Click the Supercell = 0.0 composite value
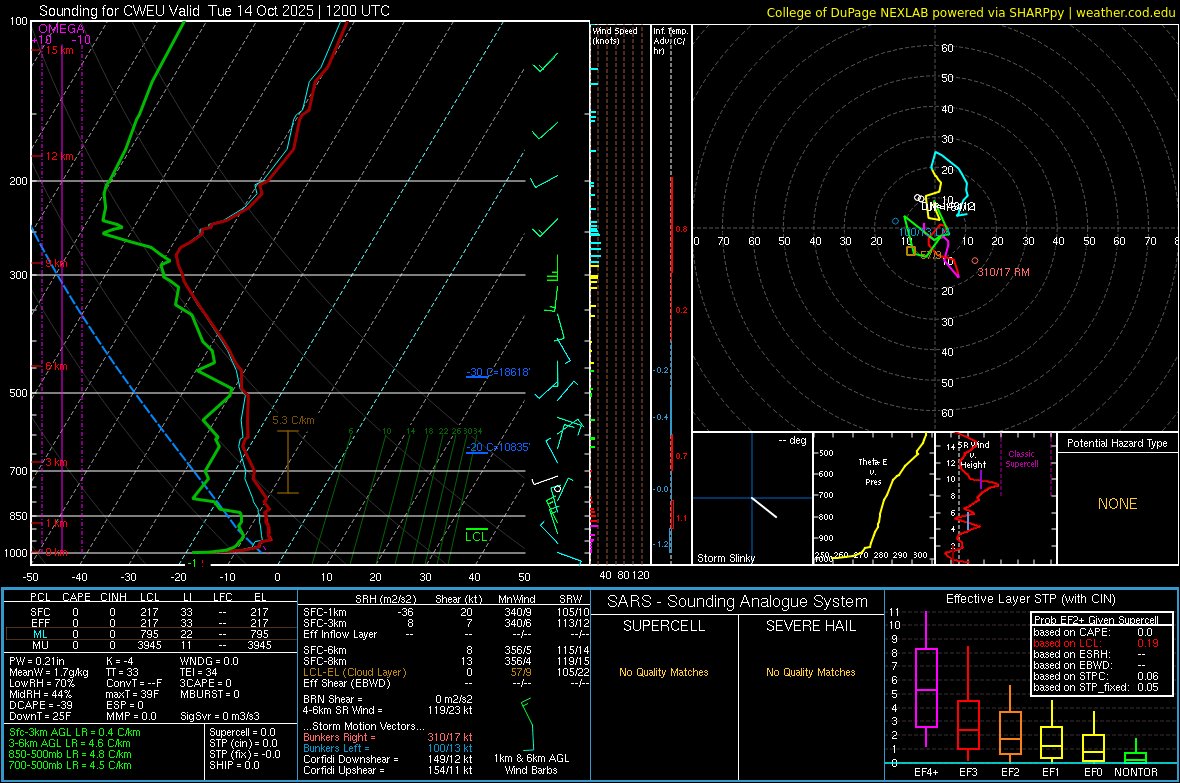Screen dimensions: 1180x783 coord(242,732)
